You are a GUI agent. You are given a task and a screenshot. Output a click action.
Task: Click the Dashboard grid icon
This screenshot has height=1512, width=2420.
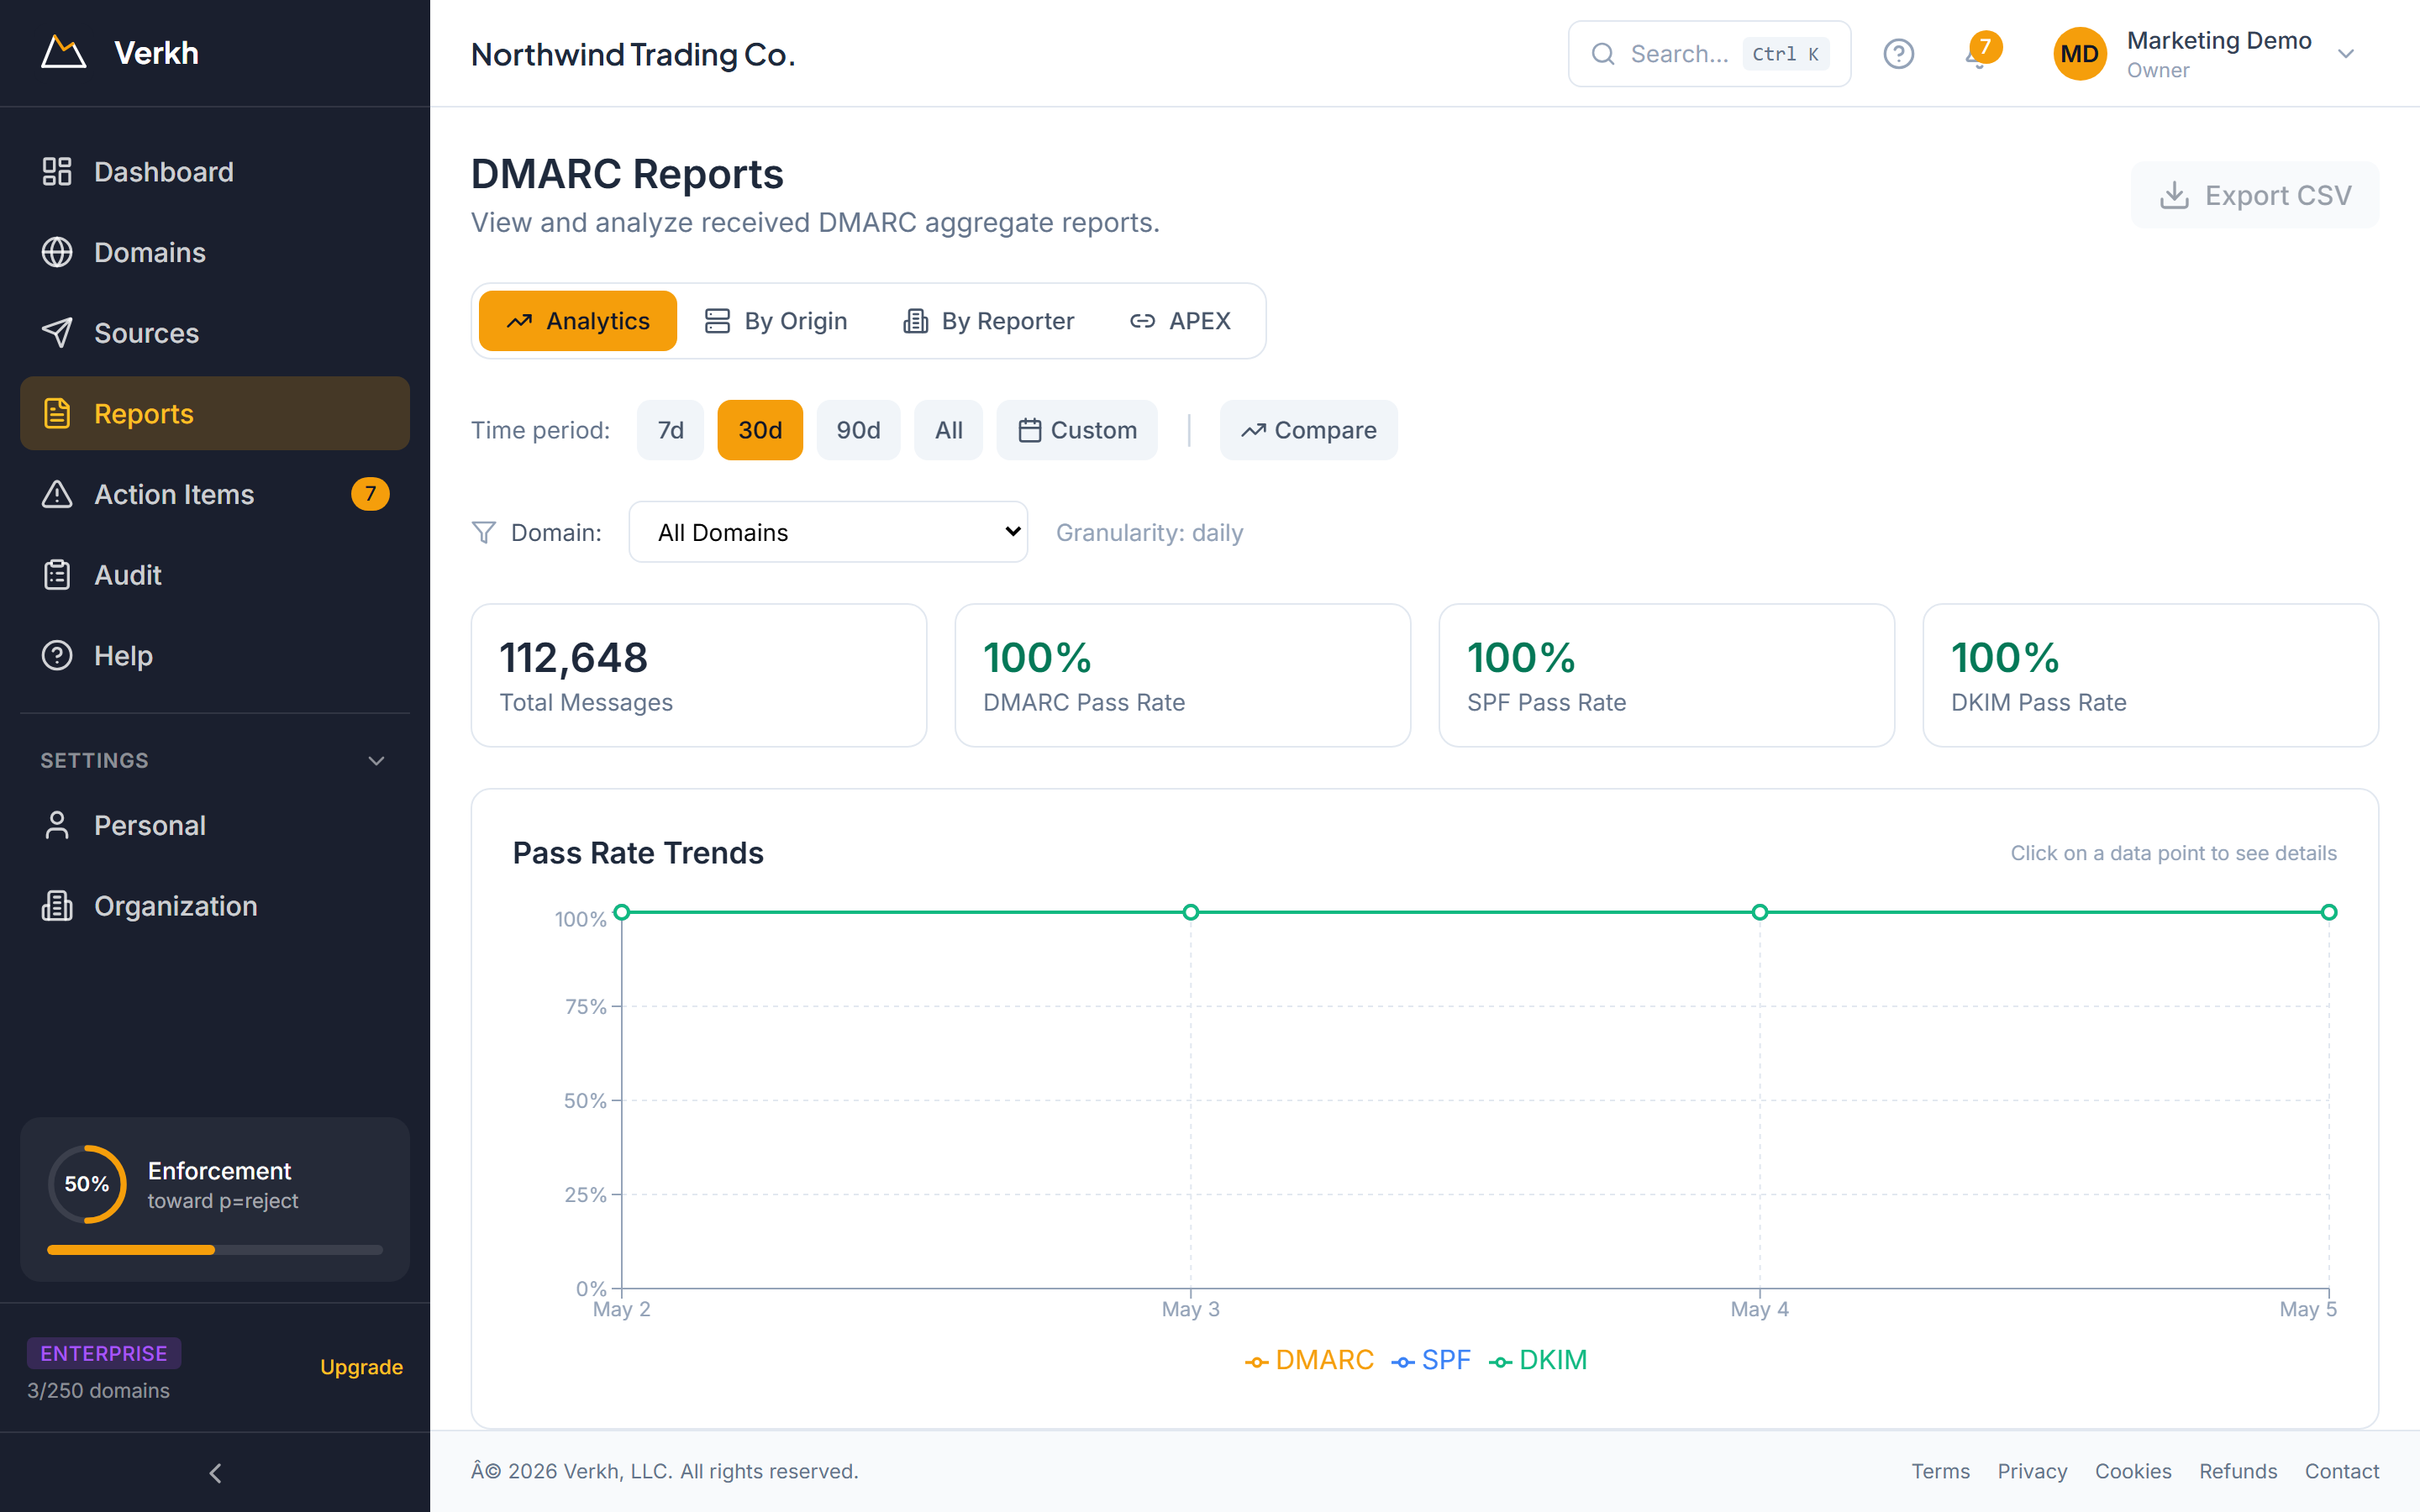click(x=57, y=172)
